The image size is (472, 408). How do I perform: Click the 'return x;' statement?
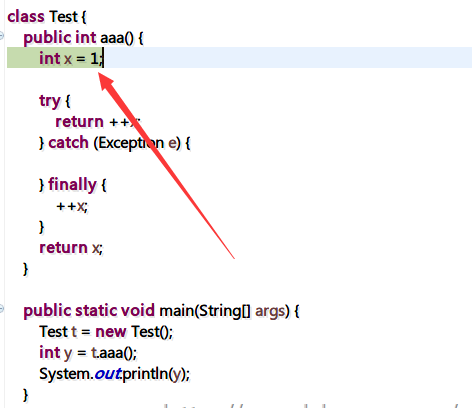71,248
